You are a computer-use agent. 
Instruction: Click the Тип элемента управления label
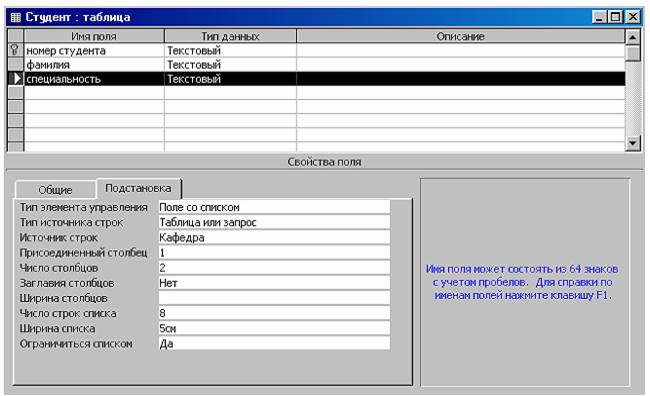(84, 207)
